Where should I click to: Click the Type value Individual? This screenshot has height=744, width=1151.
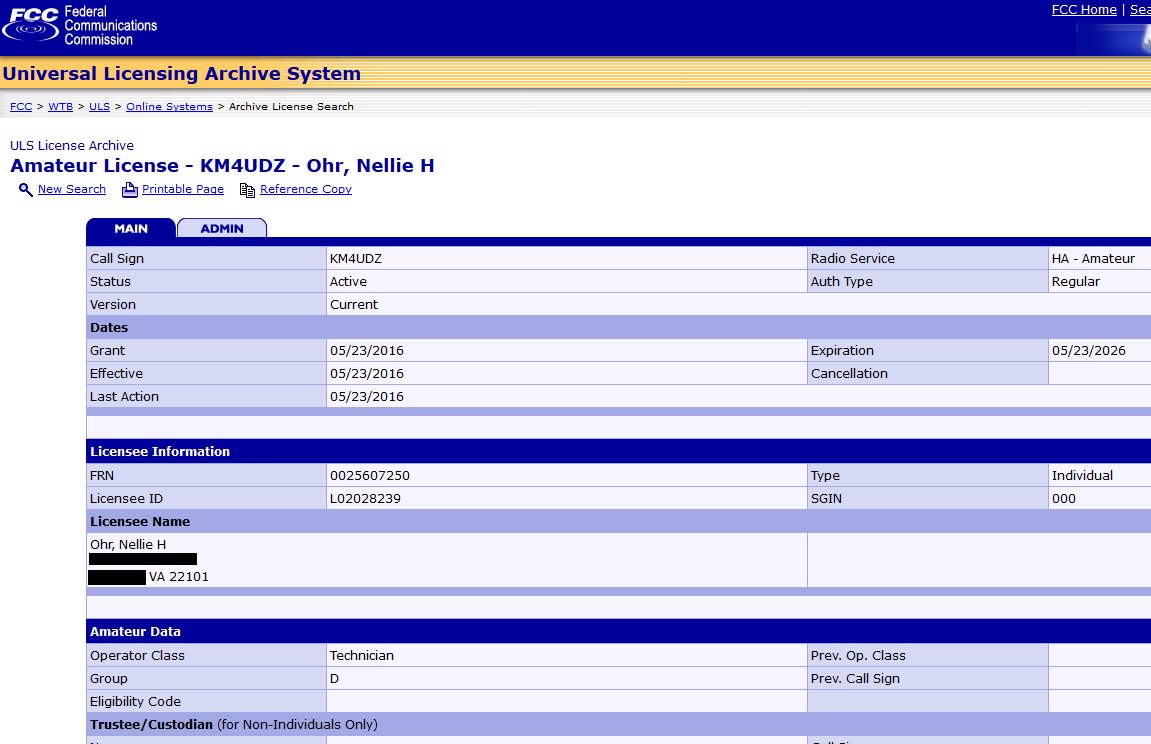click(1082, 475)
